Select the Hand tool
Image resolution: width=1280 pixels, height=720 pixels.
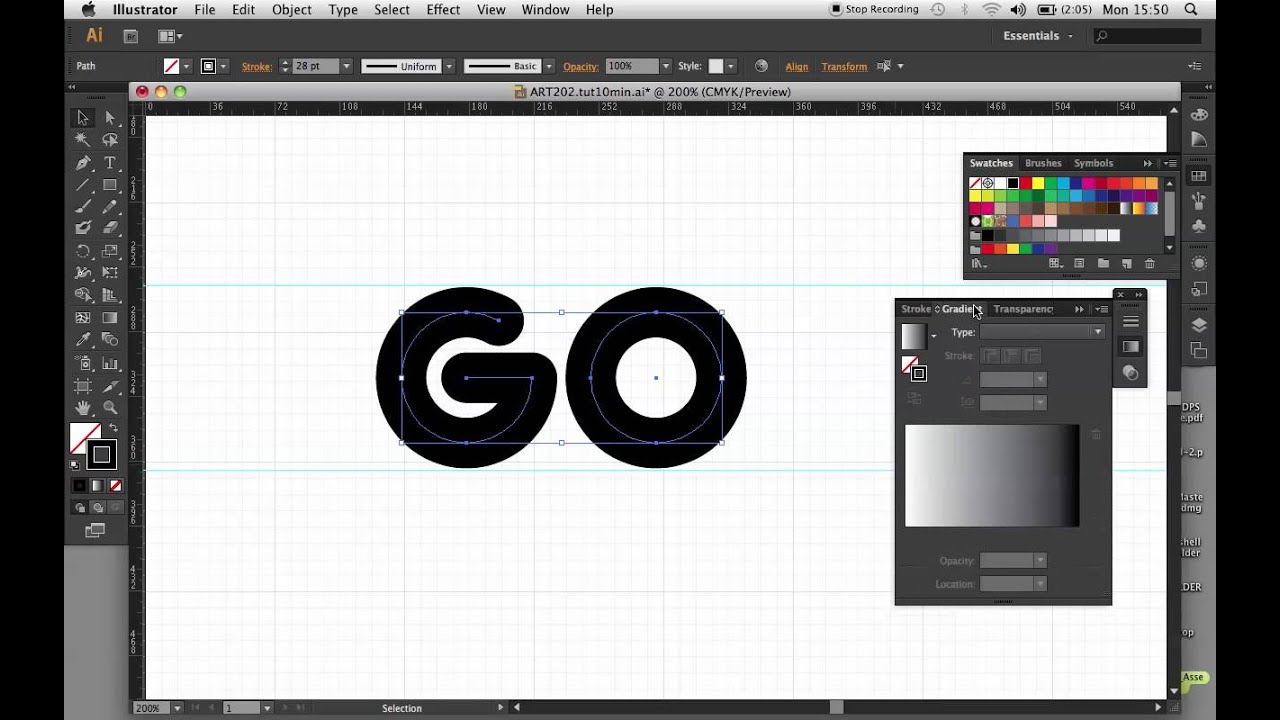(x=83, y=408)
